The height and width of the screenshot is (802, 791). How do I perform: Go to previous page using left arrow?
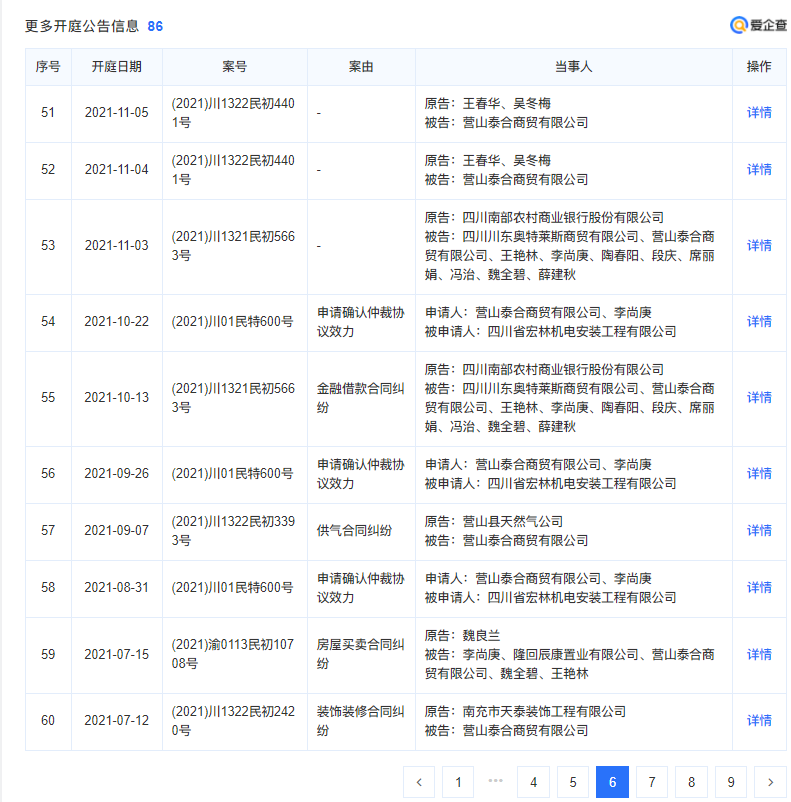click(419, 782)
